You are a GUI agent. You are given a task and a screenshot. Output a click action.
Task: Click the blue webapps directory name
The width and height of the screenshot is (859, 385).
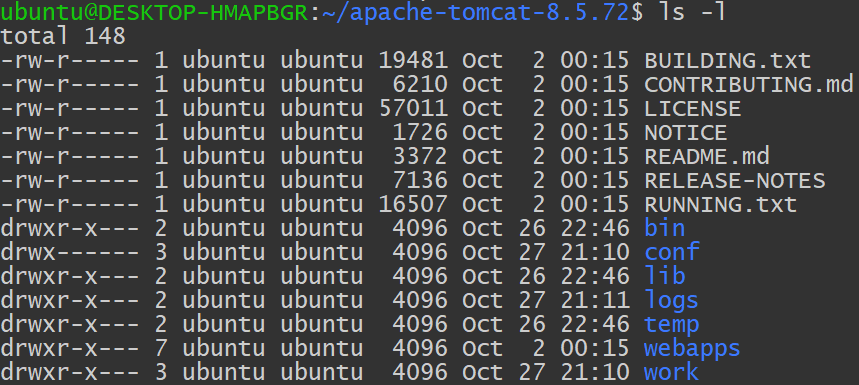pos(692,349)
